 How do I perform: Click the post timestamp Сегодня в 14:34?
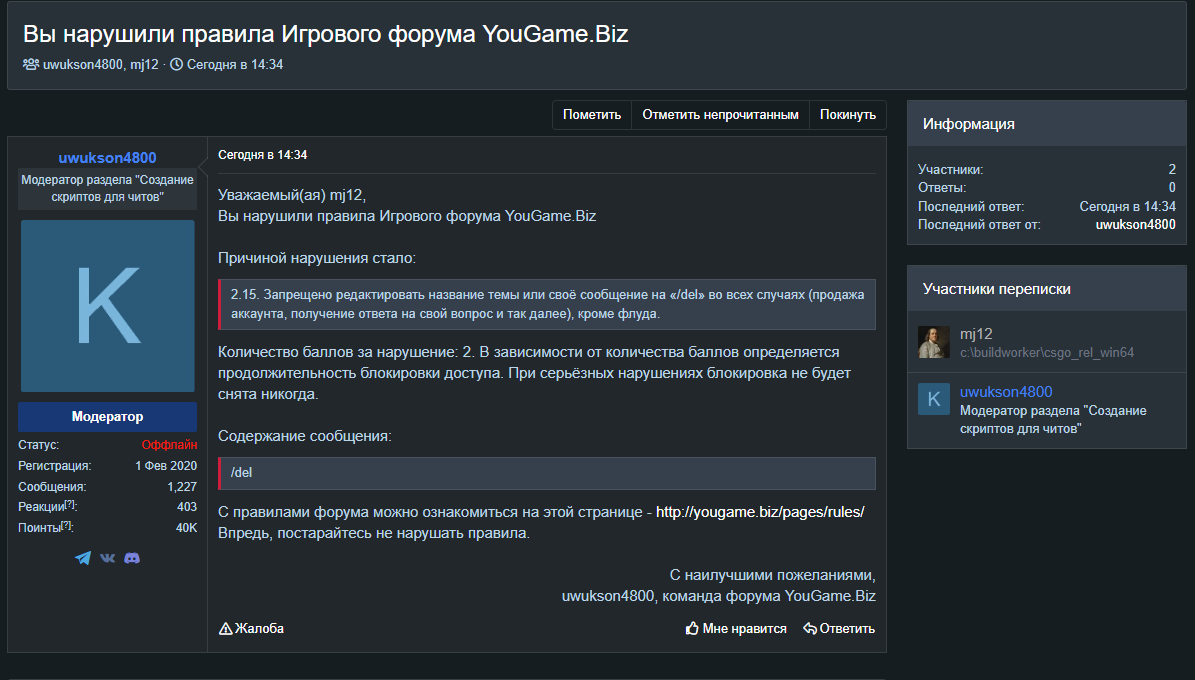tap(262, 155)
